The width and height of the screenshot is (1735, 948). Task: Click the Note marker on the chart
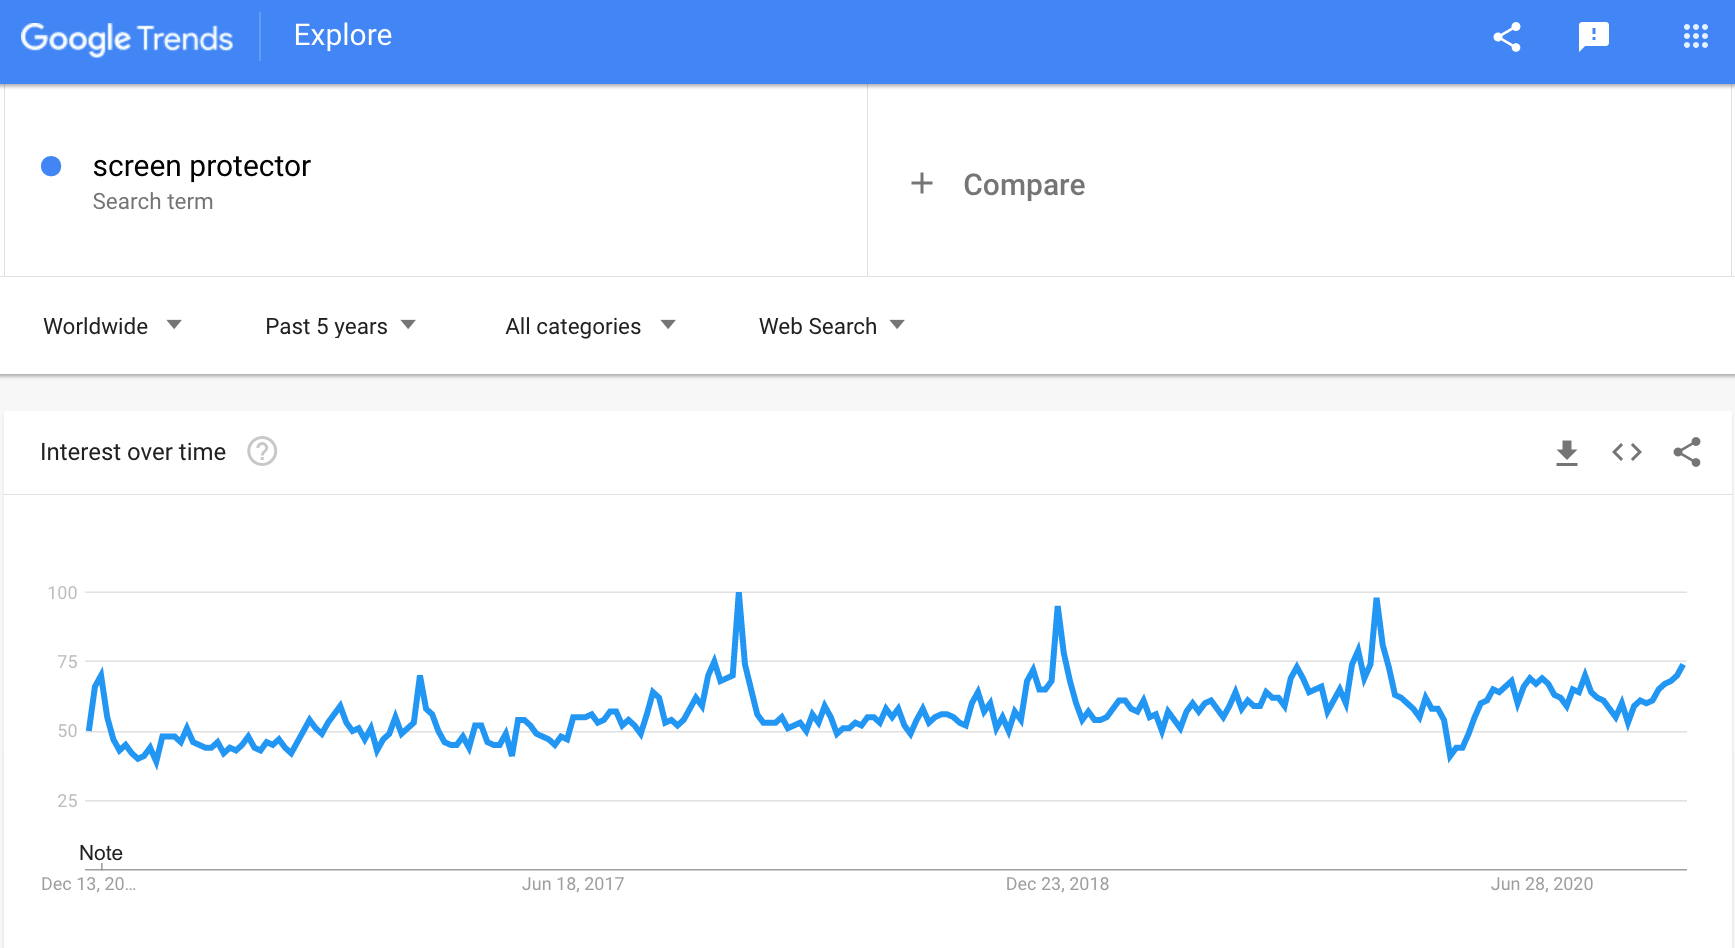101,853
